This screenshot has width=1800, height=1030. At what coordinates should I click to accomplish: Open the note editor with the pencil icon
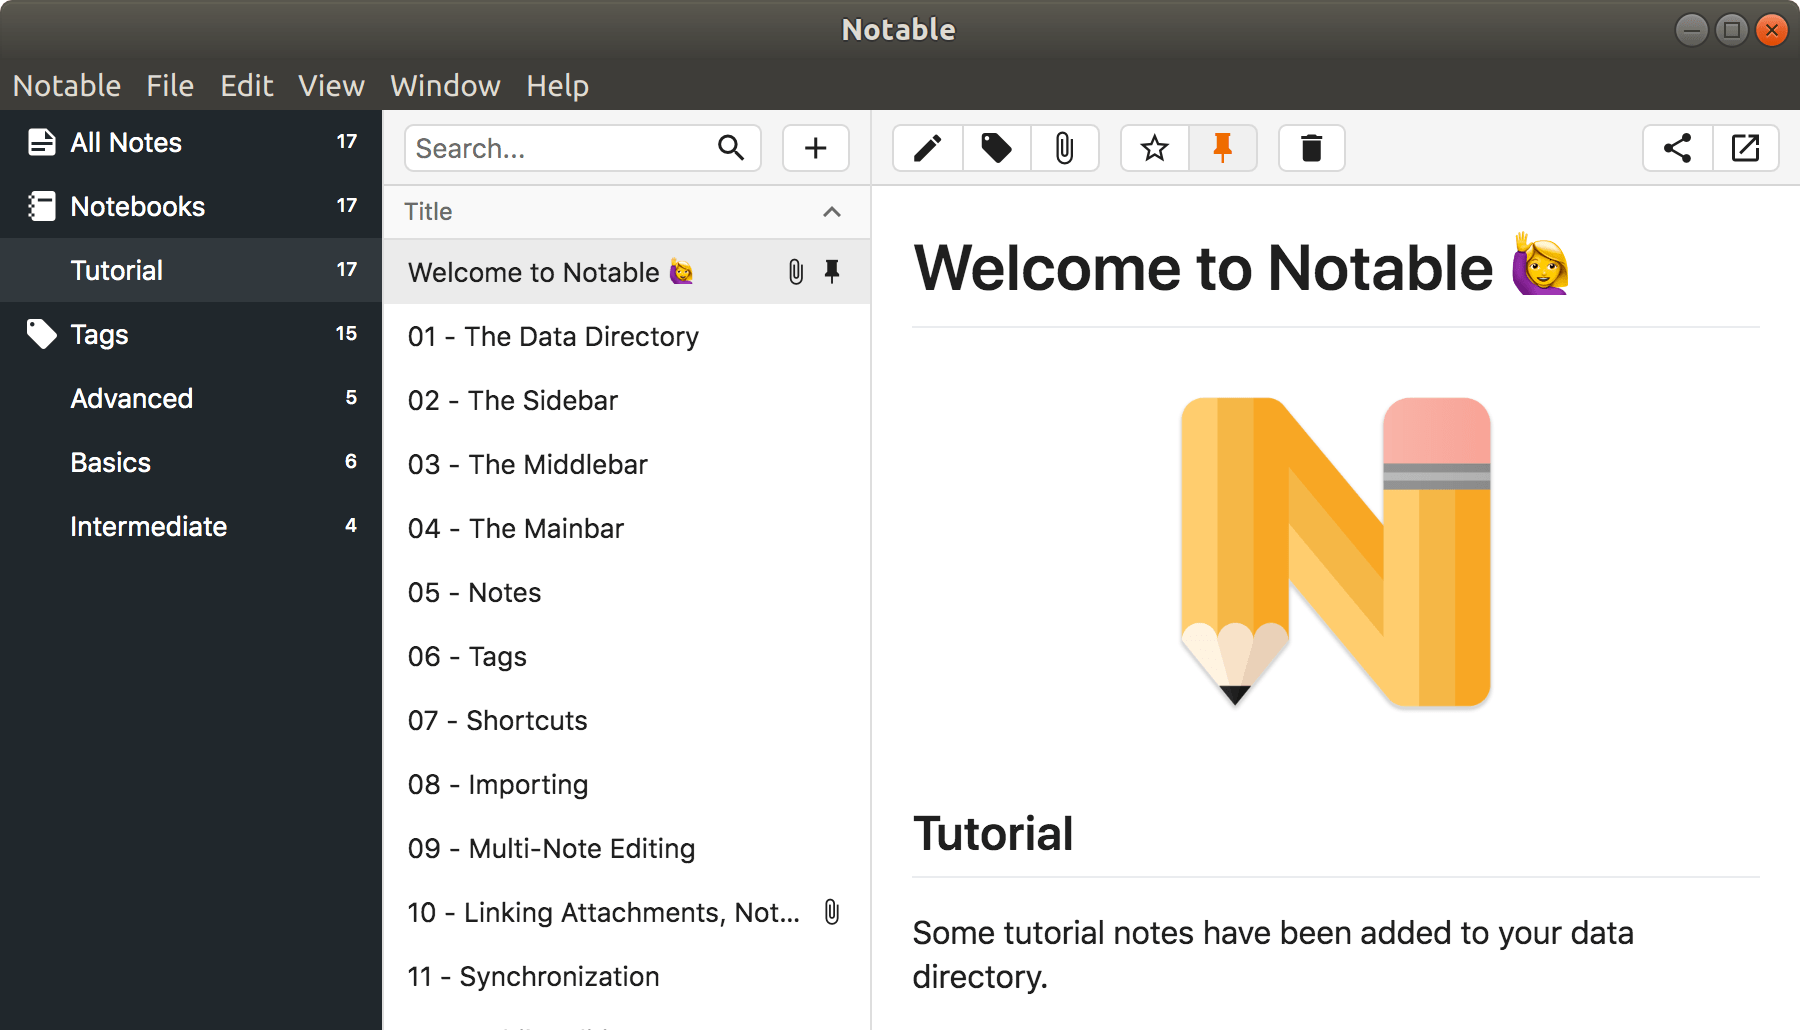pyautogui.click(x=926, y=147)
